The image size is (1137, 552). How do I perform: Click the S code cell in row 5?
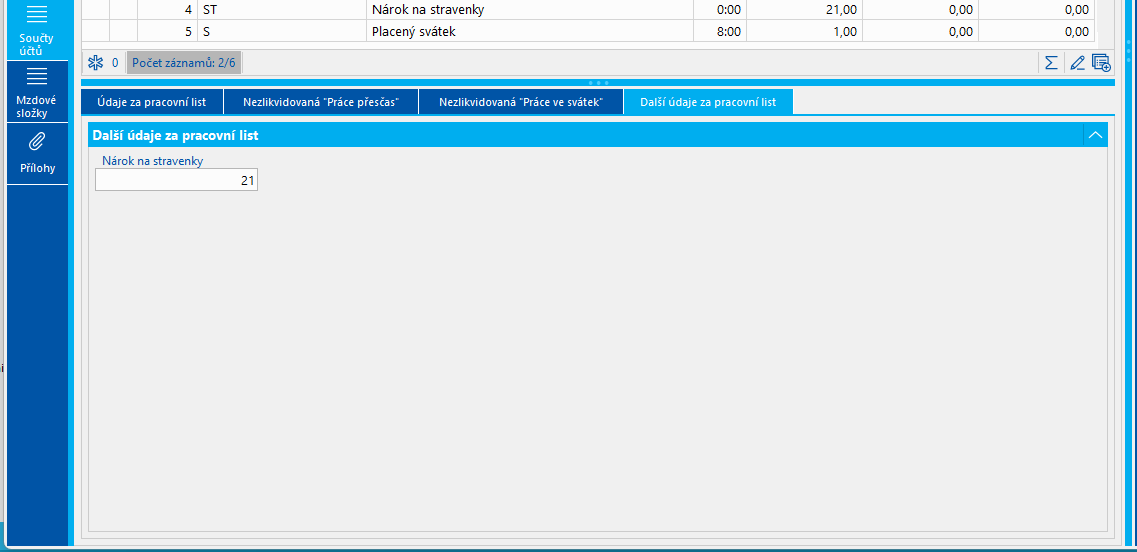(x=281, y=31)
